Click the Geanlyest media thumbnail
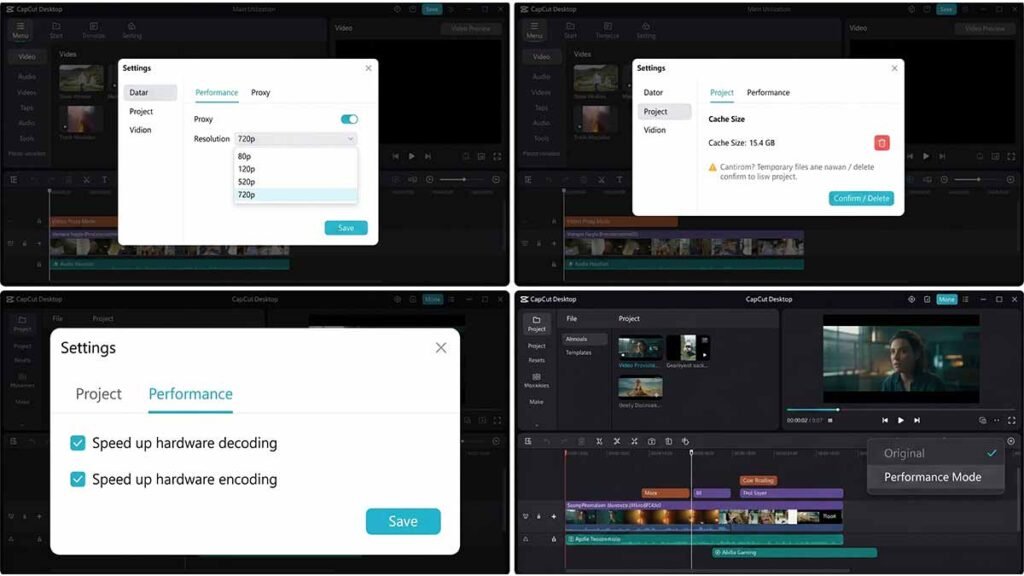 click(x=688, y=348)
